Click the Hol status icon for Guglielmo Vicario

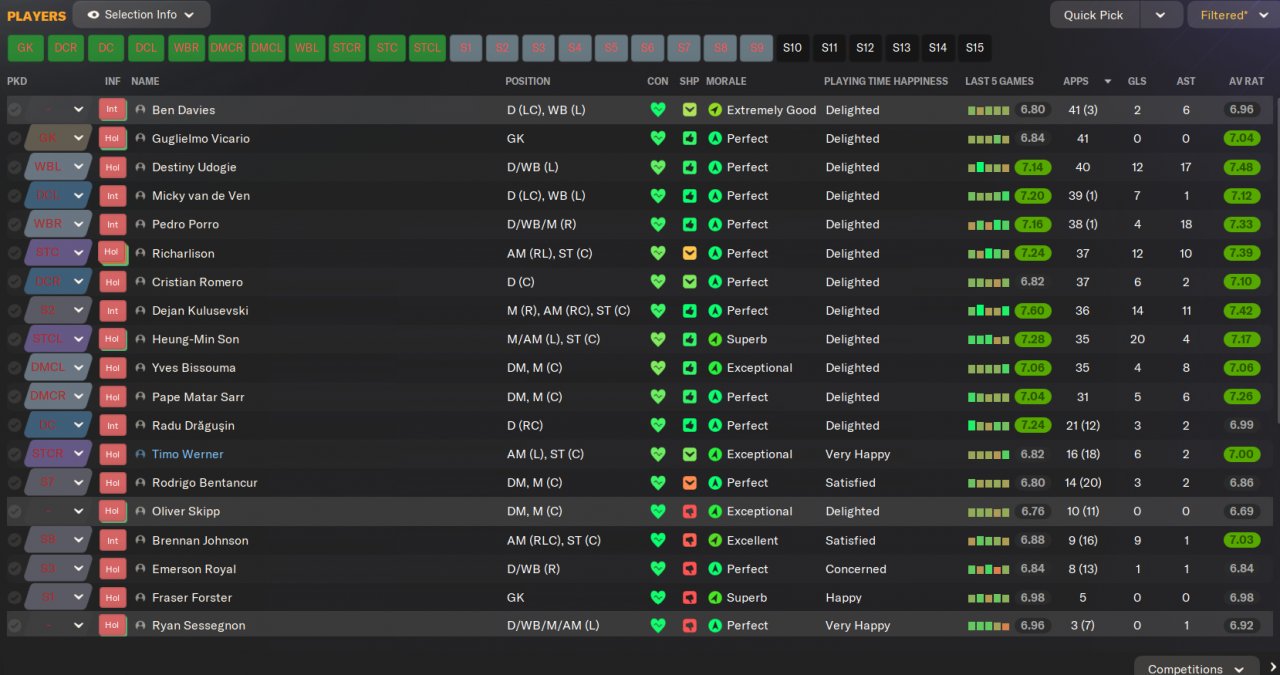click(x=112, y=139)
